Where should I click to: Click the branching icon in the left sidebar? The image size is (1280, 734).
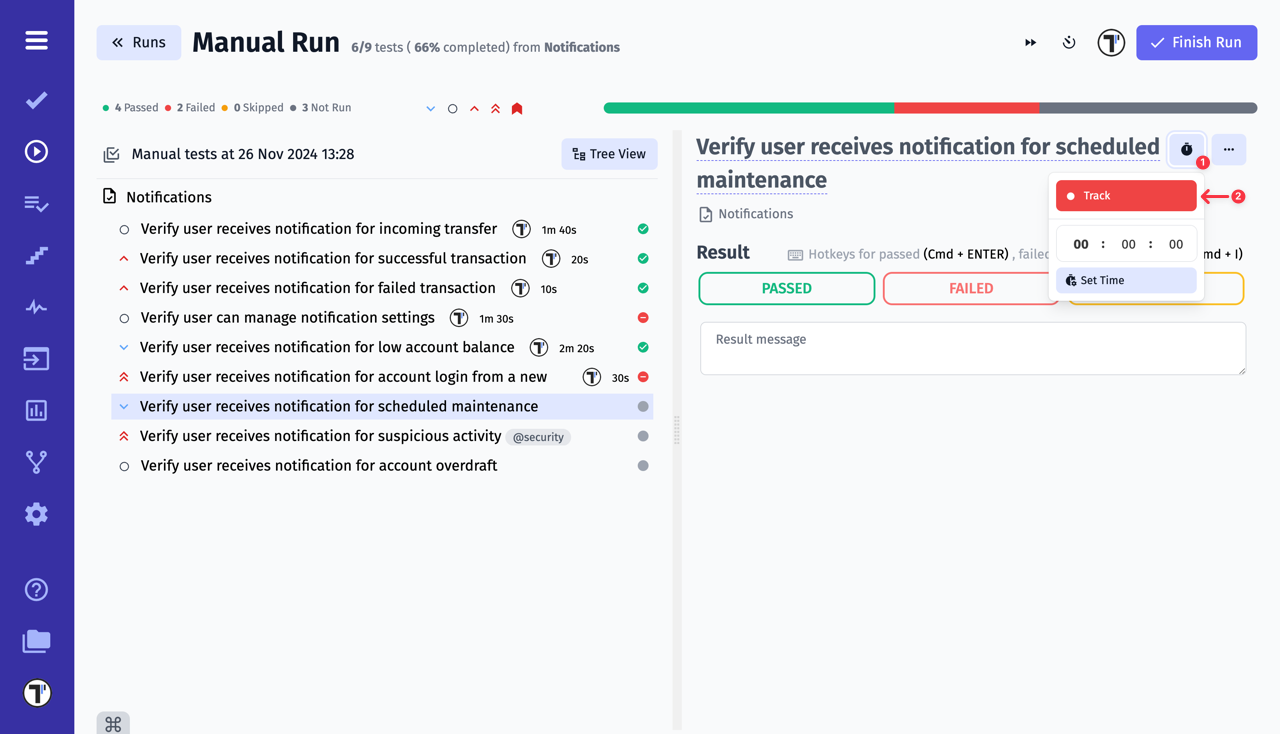coord(36,462)
